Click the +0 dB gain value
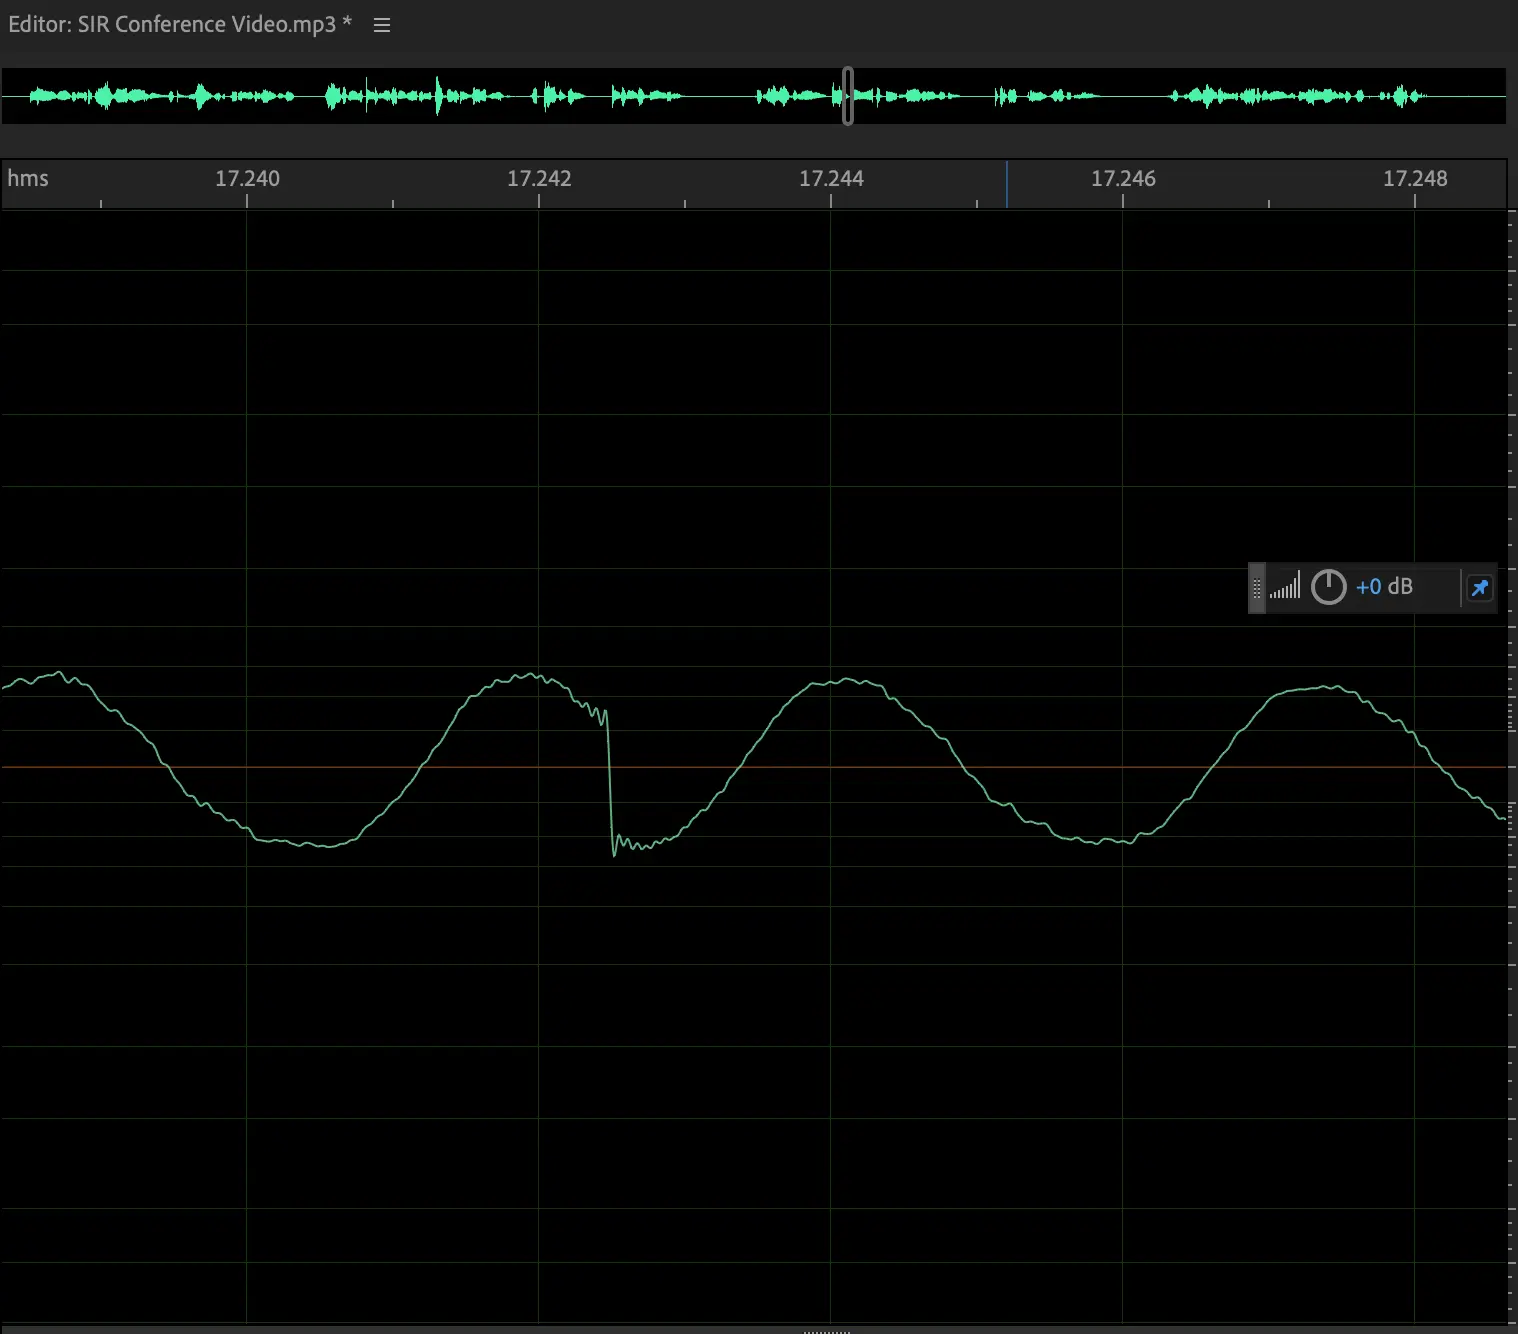The height and width of the screenshot is (1334, 1518). point(1384,587)
